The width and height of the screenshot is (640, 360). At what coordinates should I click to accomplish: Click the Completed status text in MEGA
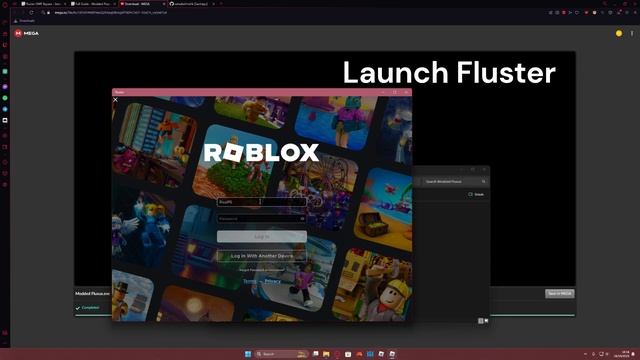point(90,308)
